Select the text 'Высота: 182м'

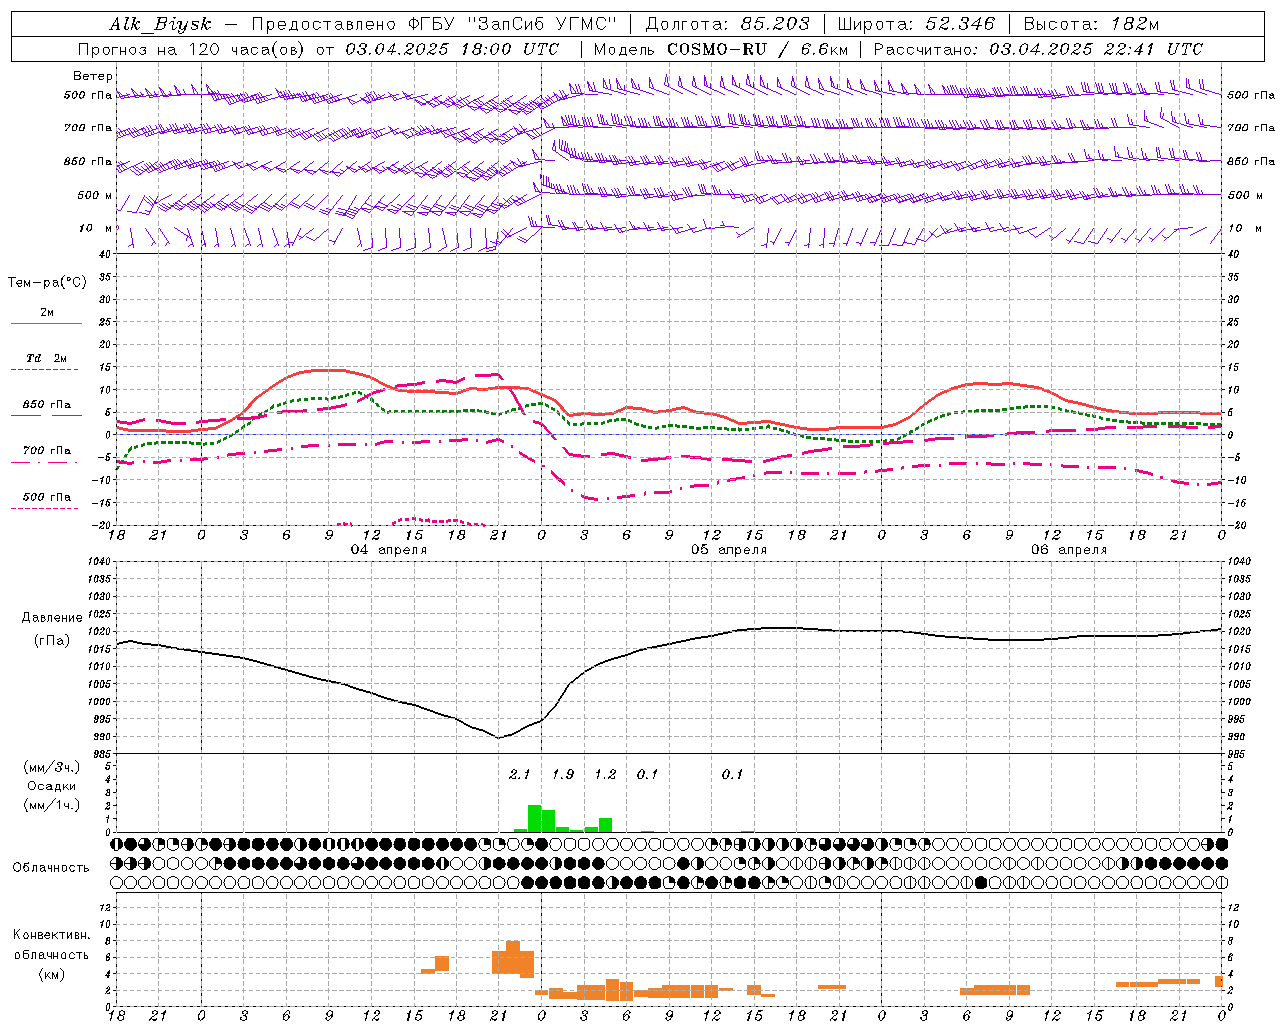tap(1091, 24)
